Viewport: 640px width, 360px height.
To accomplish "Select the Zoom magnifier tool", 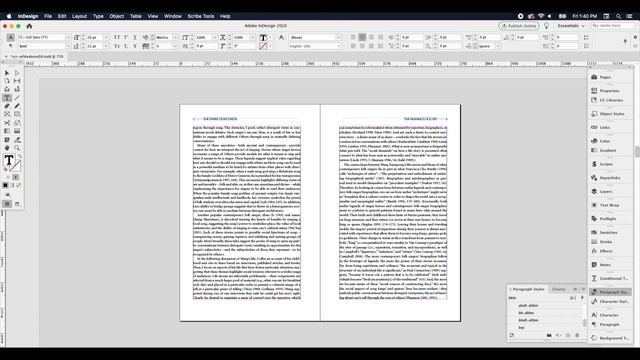I will 17,148.
